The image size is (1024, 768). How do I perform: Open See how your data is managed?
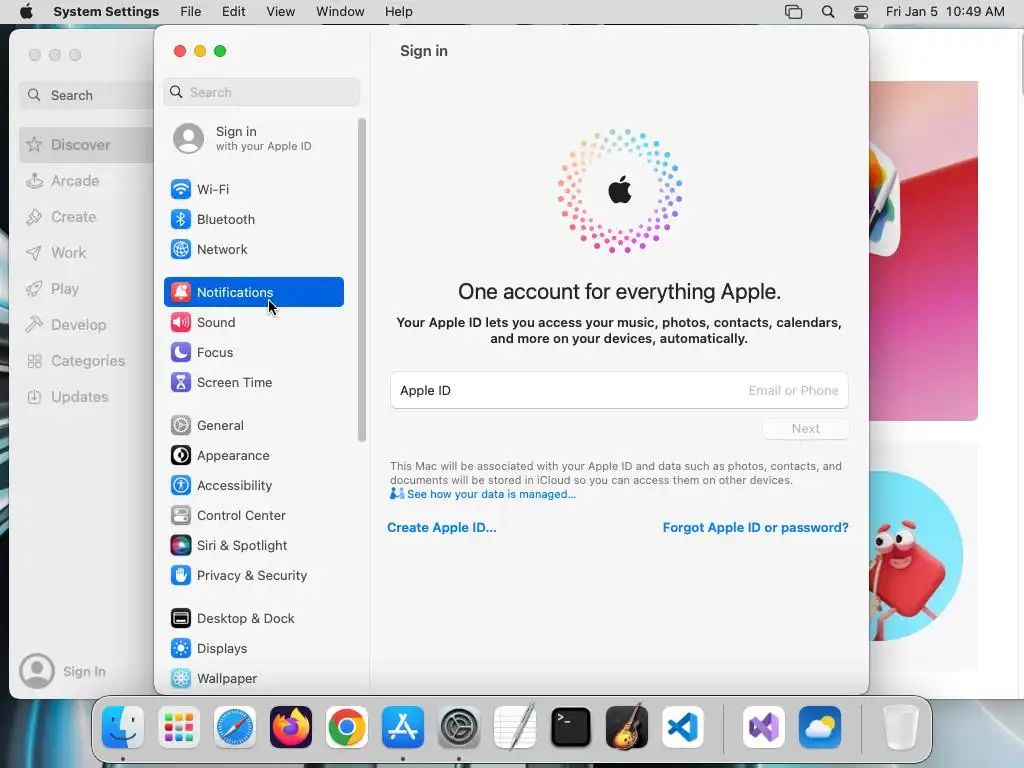(491, 494)
